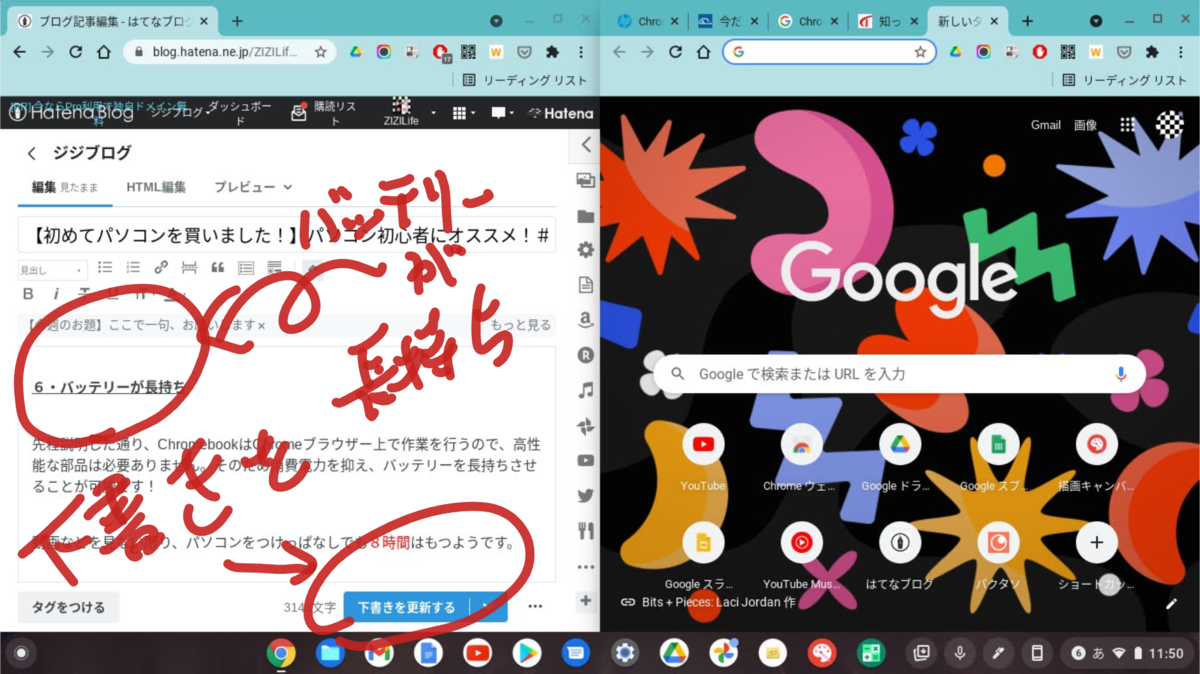
Task: Apply bulleted list formatting in the editor
Action: coord(105,268)
